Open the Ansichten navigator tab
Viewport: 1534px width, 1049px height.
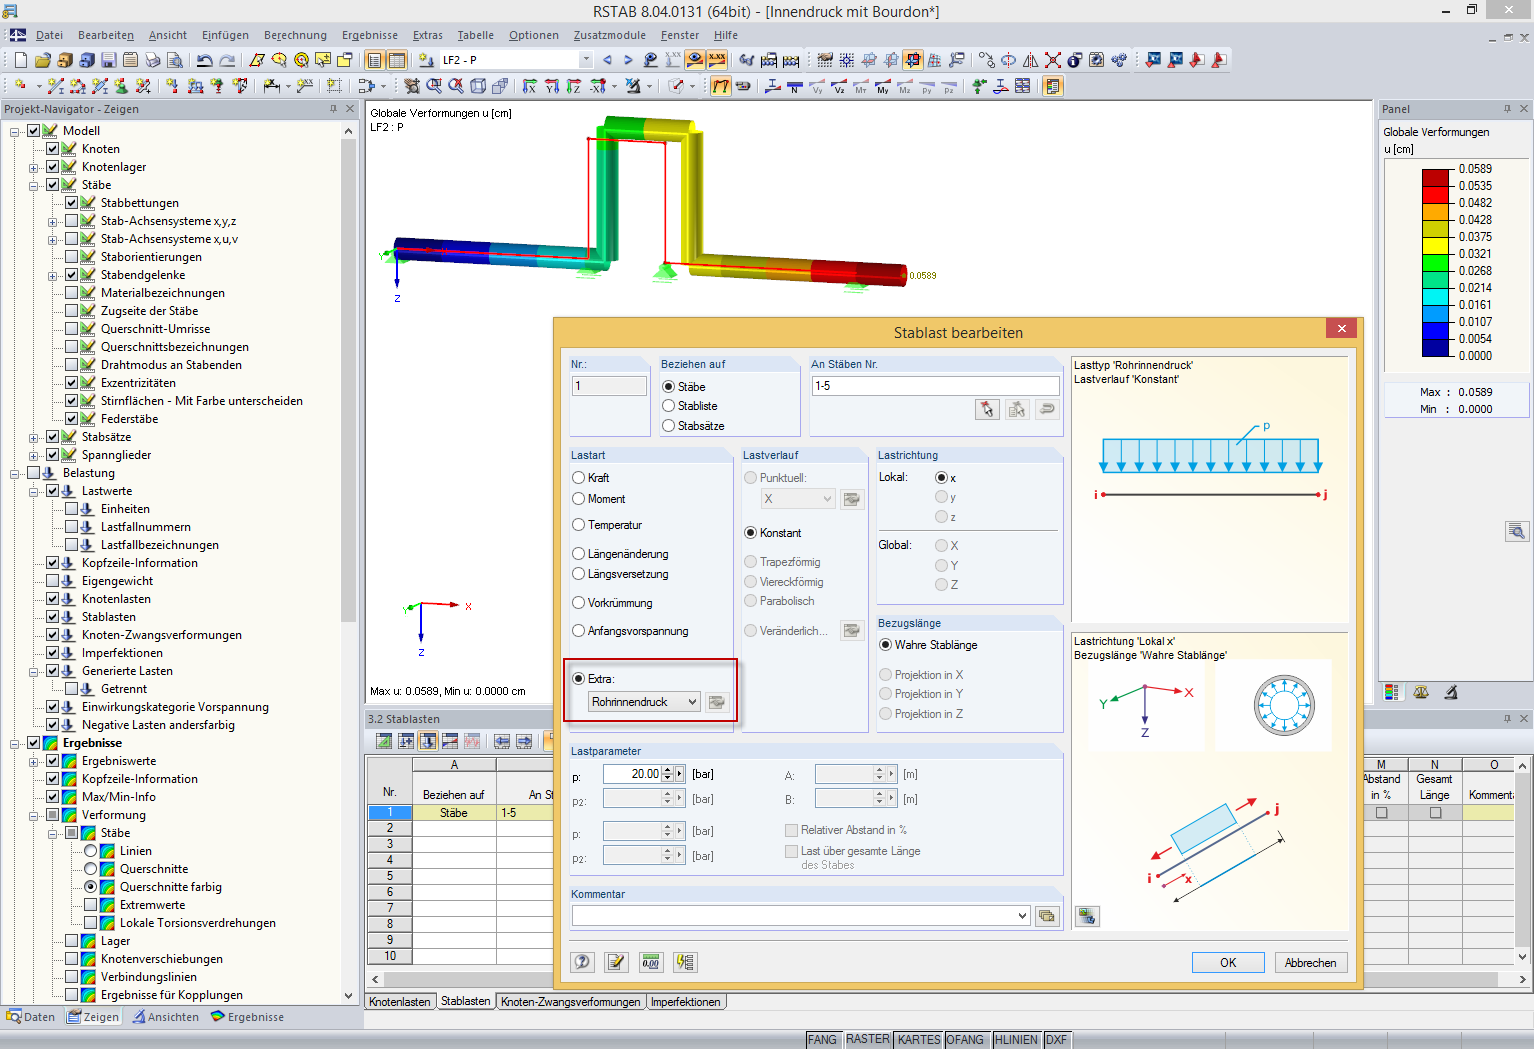pos(165,1017)
